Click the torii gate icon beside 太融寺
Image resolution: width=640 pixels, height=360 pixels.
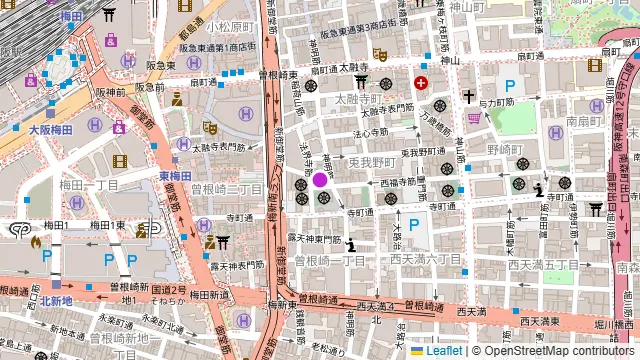point(361,81)
